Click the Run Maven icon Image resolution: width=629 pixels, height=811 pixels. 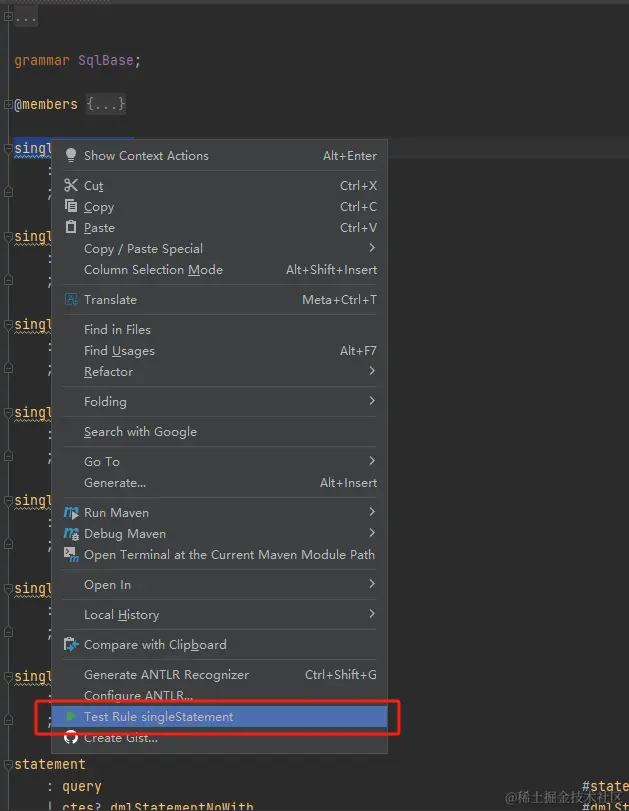click(71, 513)
